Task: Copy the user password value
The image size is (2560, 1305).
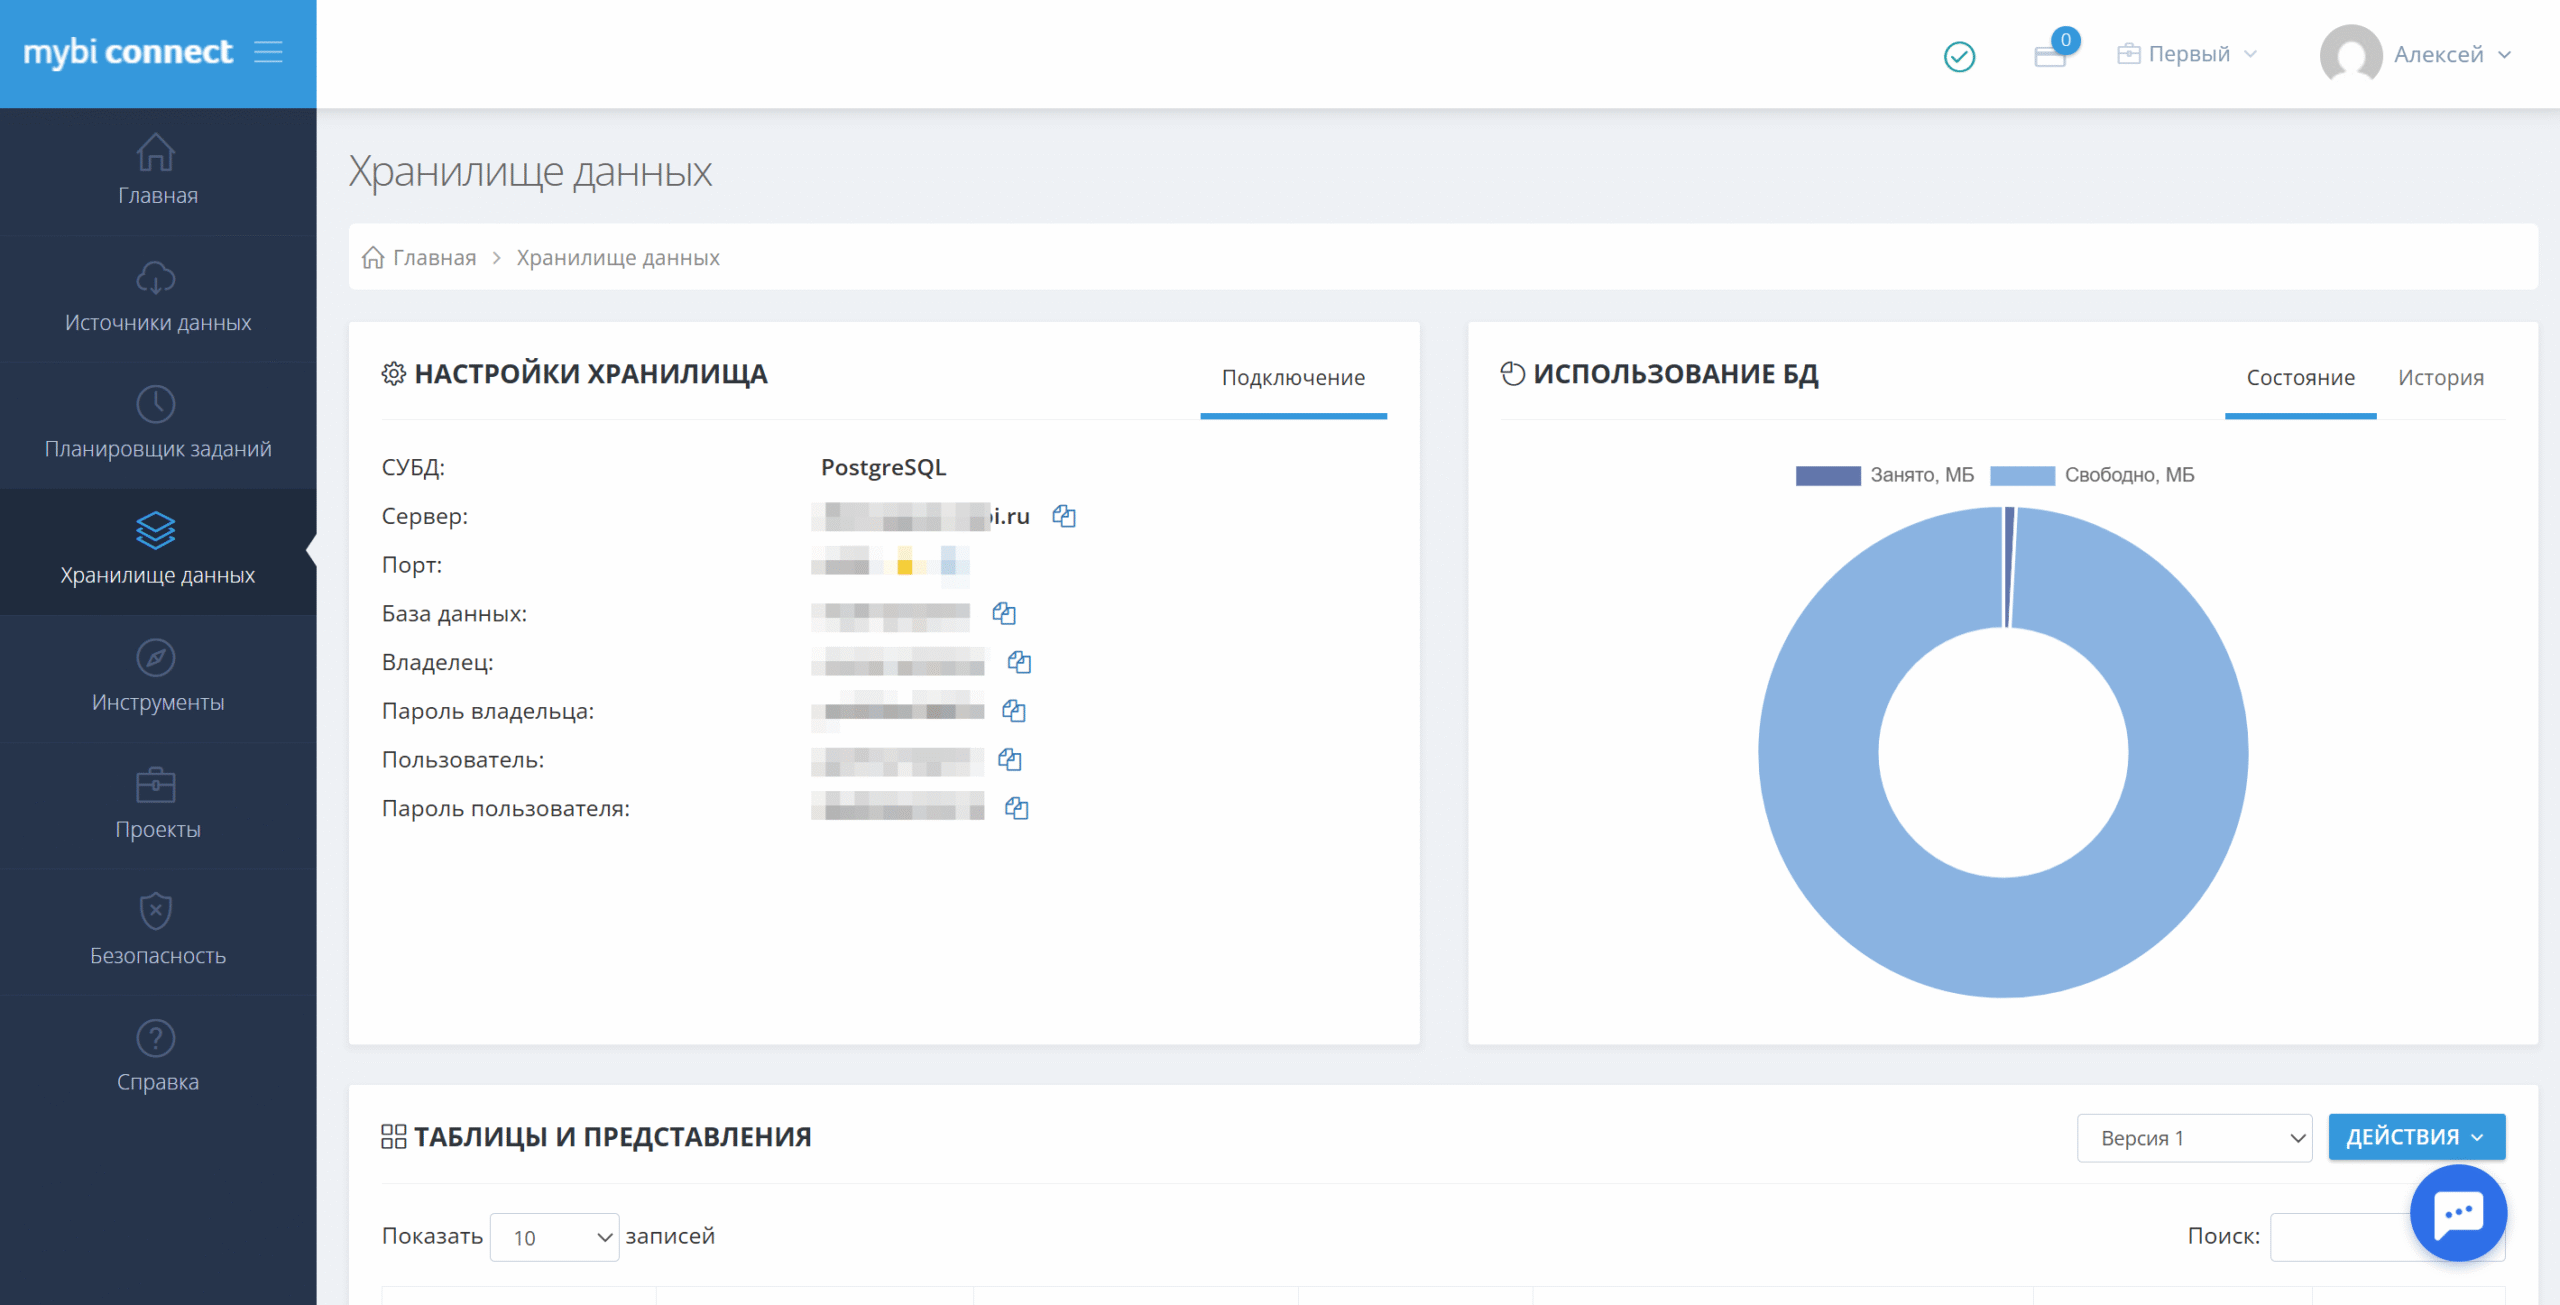Action: click(1016, 808)
